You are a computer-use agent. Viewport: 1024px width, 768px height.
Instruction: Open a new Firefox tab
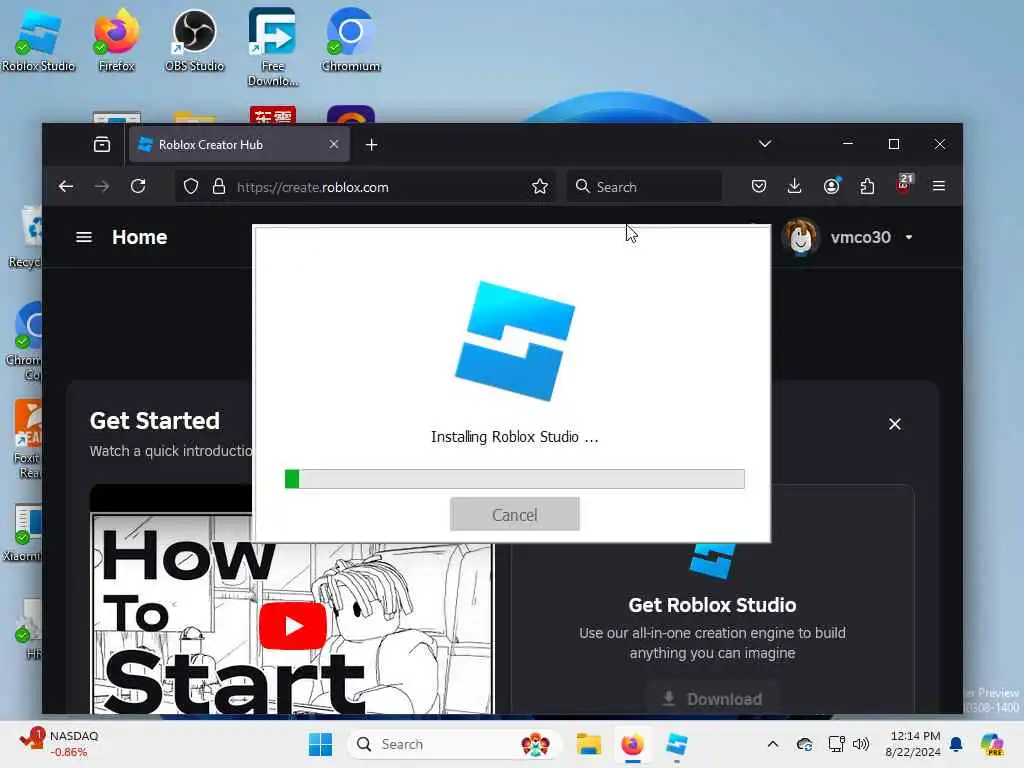coord(372,145)
